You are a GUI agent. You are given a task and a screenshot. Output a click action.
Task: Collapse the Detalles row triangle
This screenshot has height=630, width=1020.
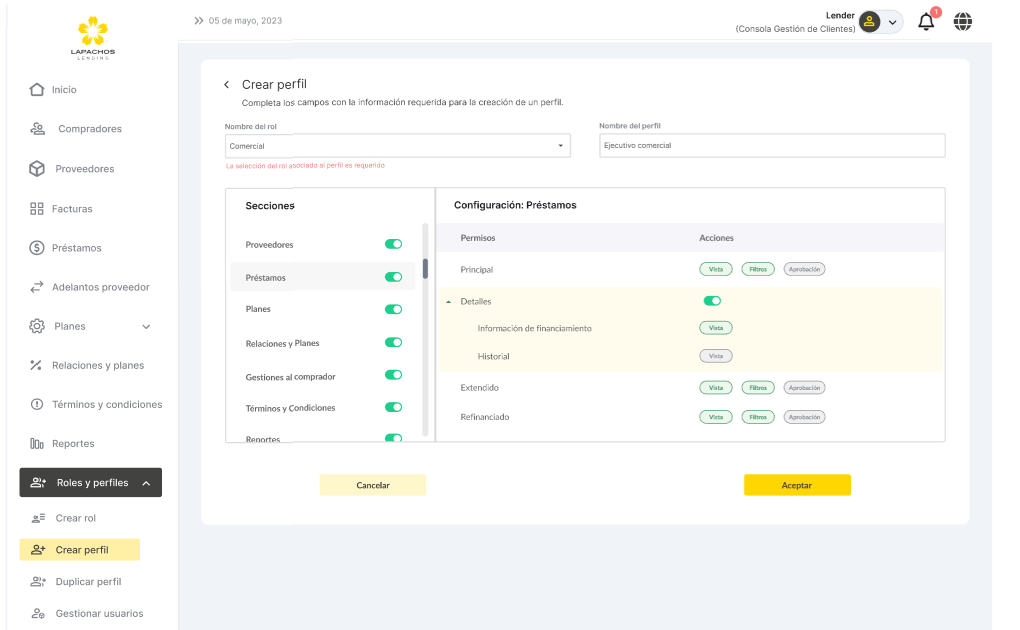448,302
